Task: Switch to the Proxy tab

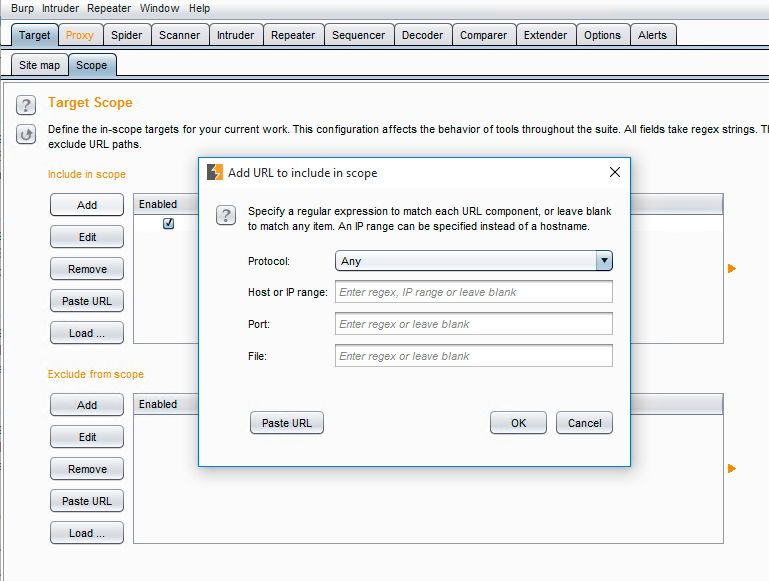Action: point(79,35)
